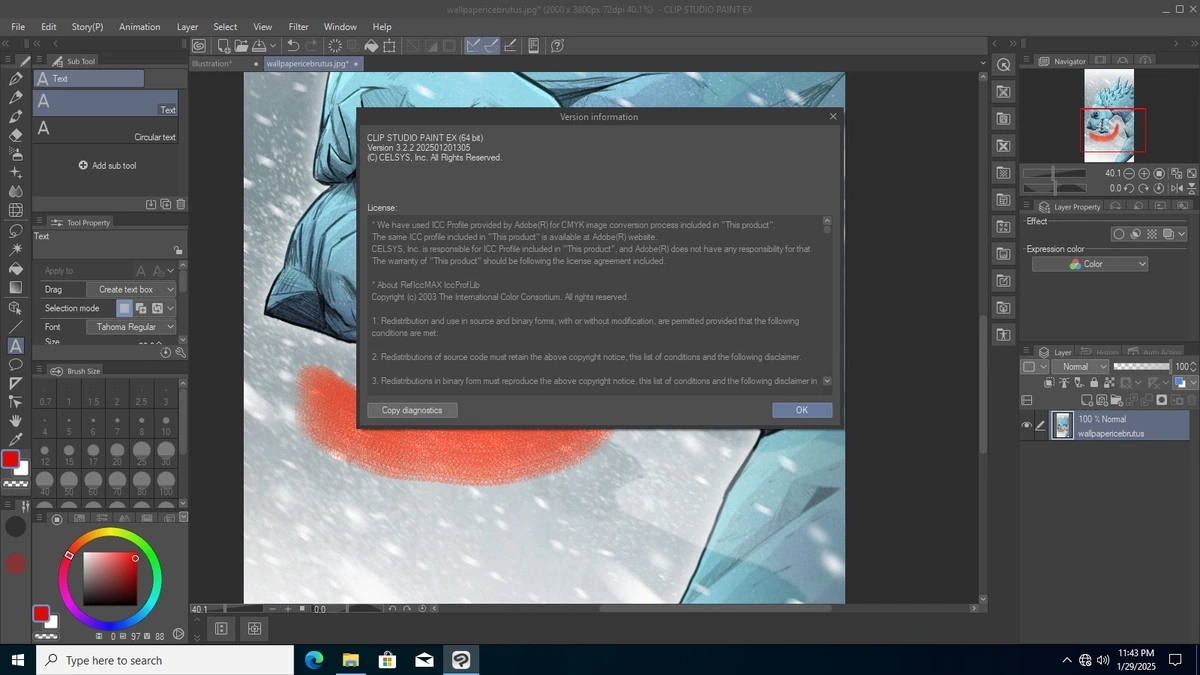The height and width of the screenshot is (675, 1200).
Task: Select Circular text sub tool
Action: tap(106, 130)
